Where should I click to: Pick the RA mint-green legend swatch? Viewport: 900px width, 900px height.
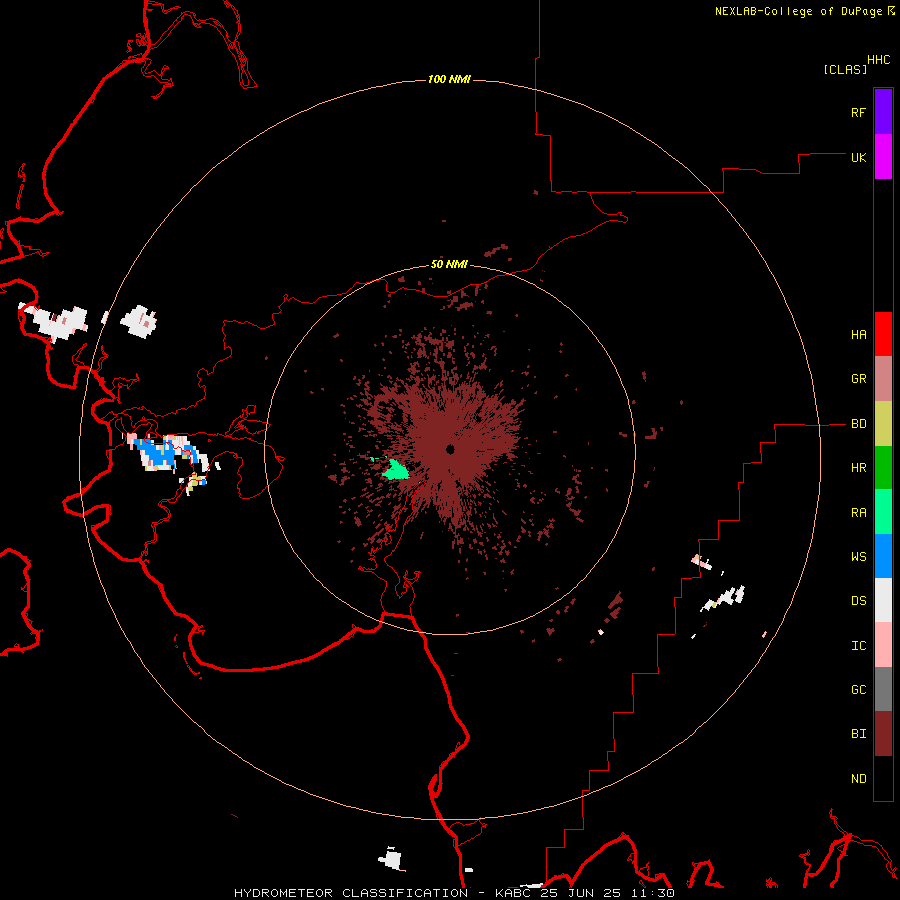coord(883,512)
